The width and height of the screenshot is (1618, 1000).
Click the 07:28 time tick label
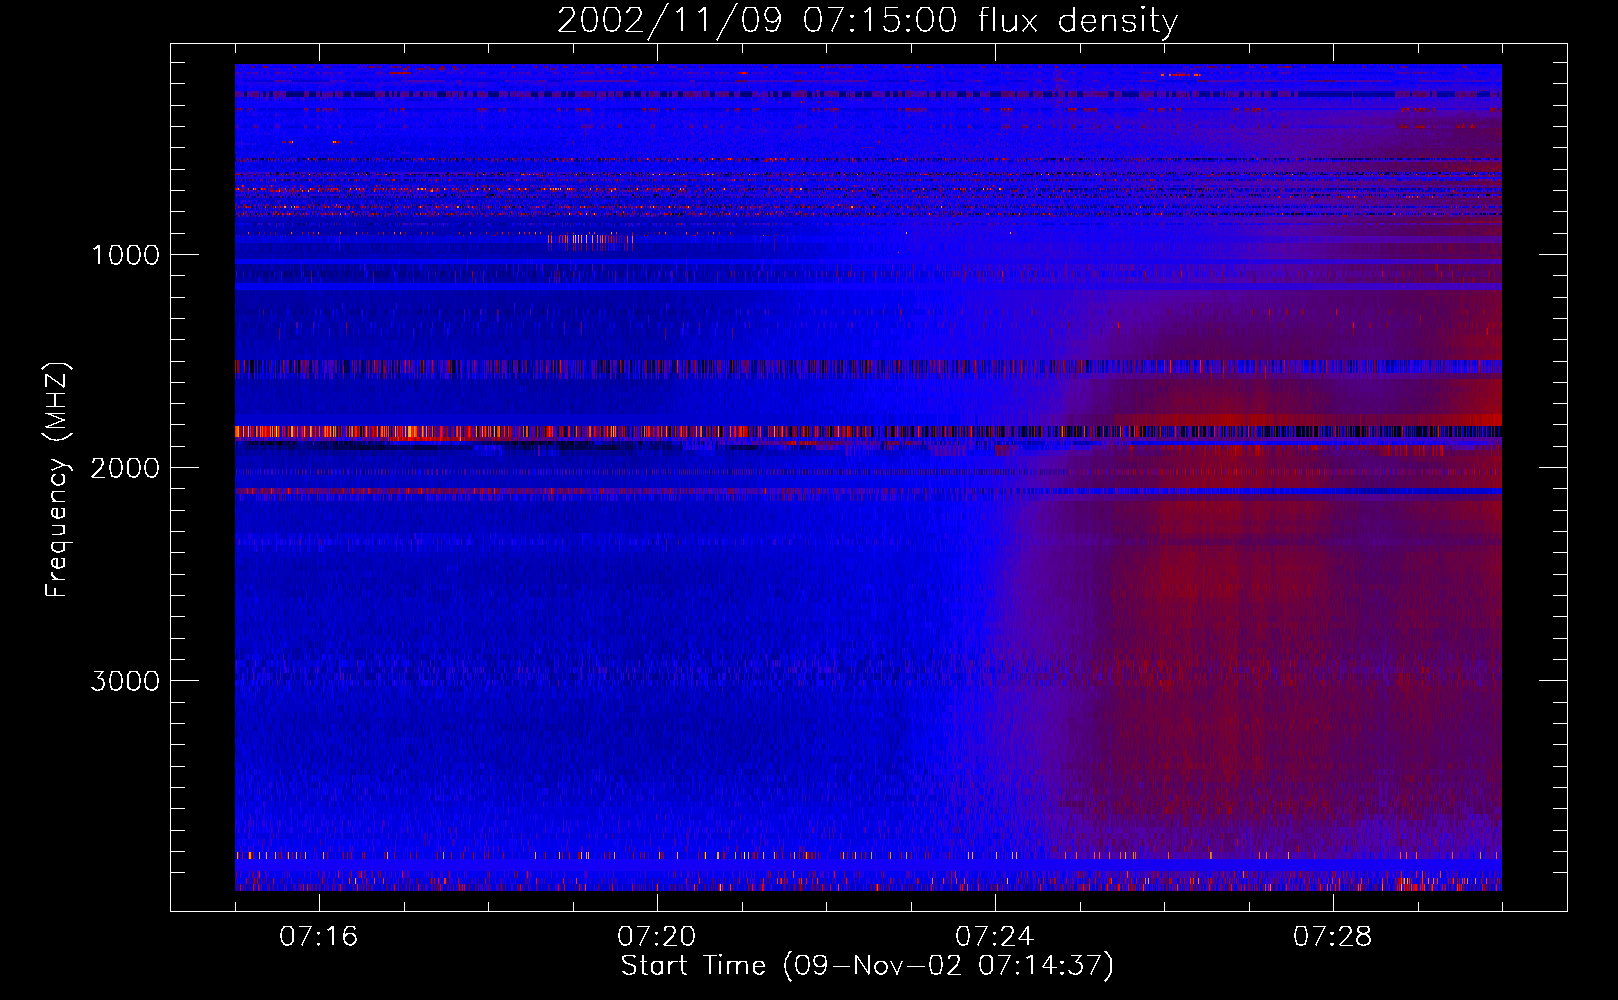pos(1333,937)
